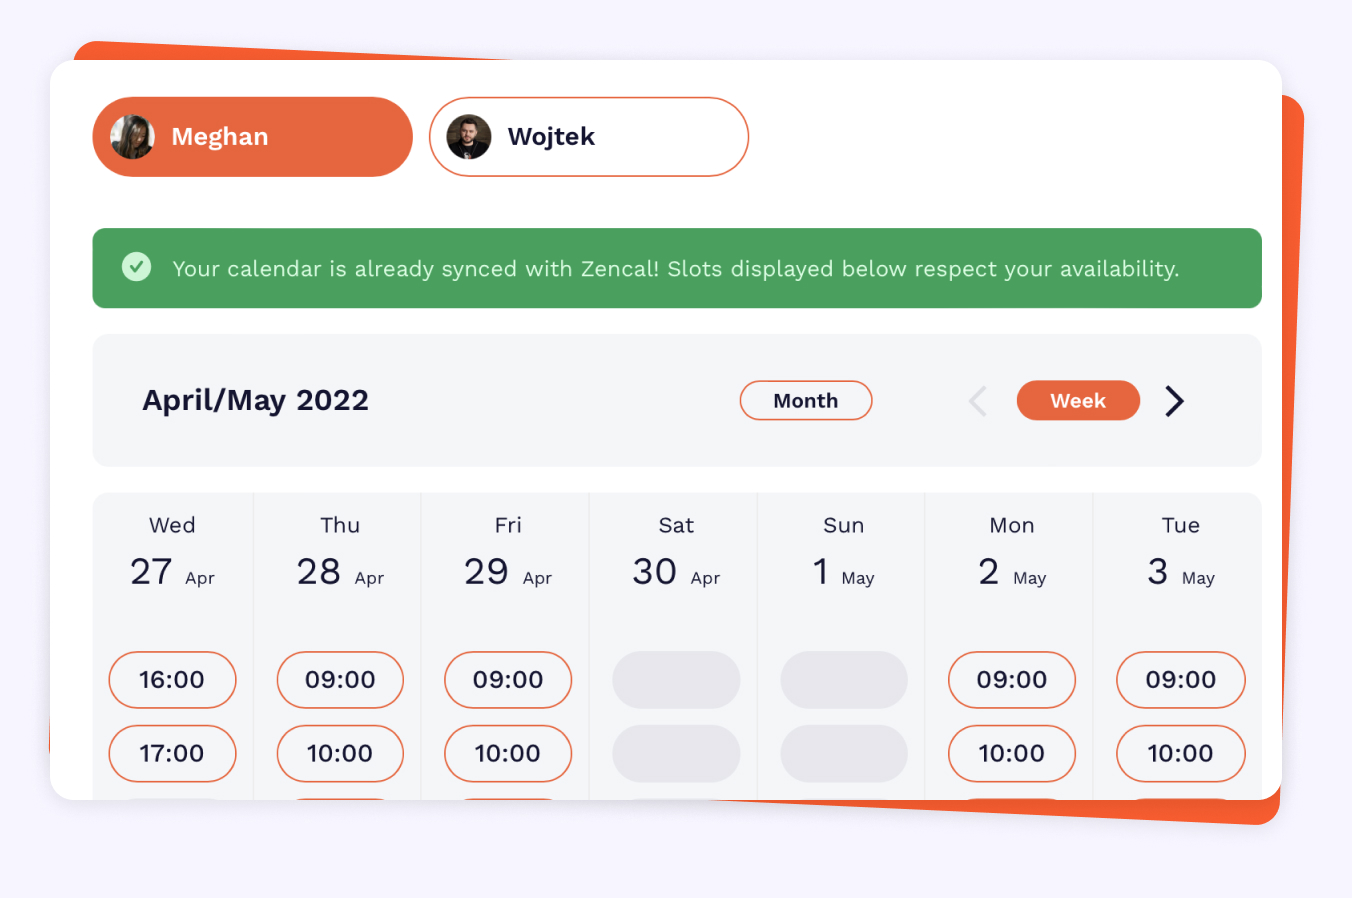Image resolution: width=1352 pixels, height=898 pixels.
Task: Go to next week with right chevron
Action: pyautogui.click(x=1175, y=401)
